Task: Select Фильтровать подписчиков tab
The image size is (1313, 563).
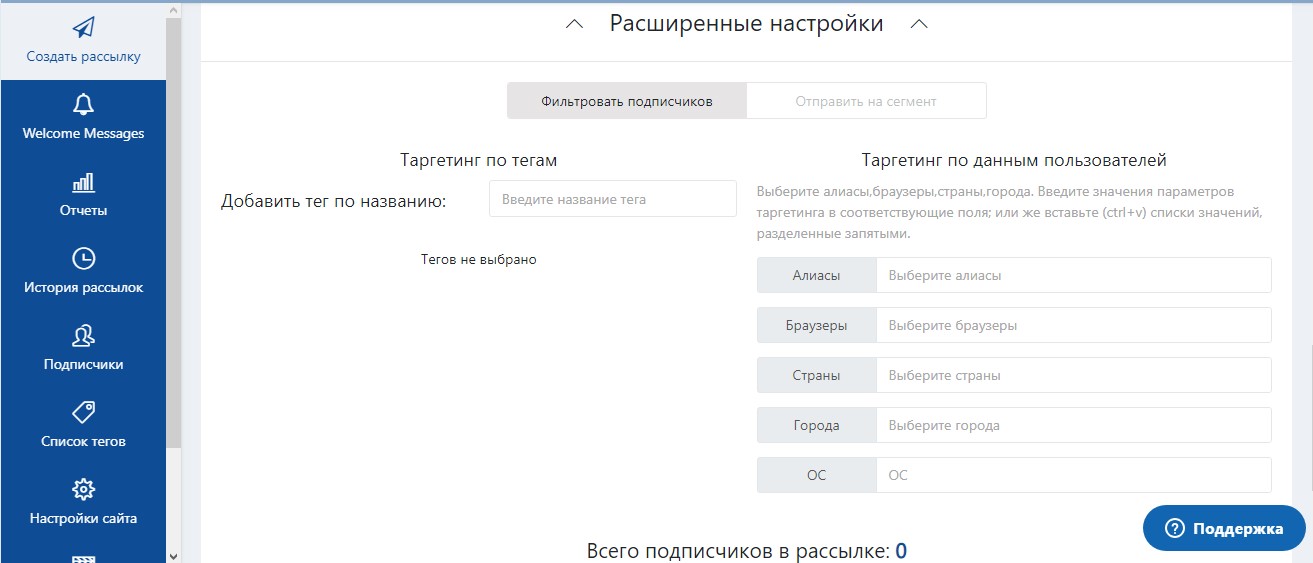Action: pyautogui.click(x=627, y=101)
